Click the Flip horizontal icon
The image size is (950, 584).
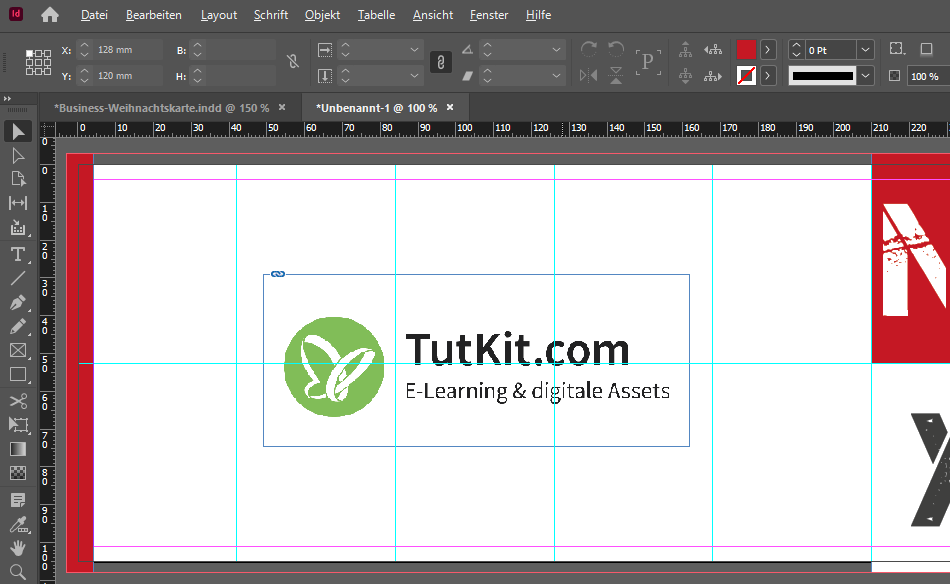click(x=588, y=75)
